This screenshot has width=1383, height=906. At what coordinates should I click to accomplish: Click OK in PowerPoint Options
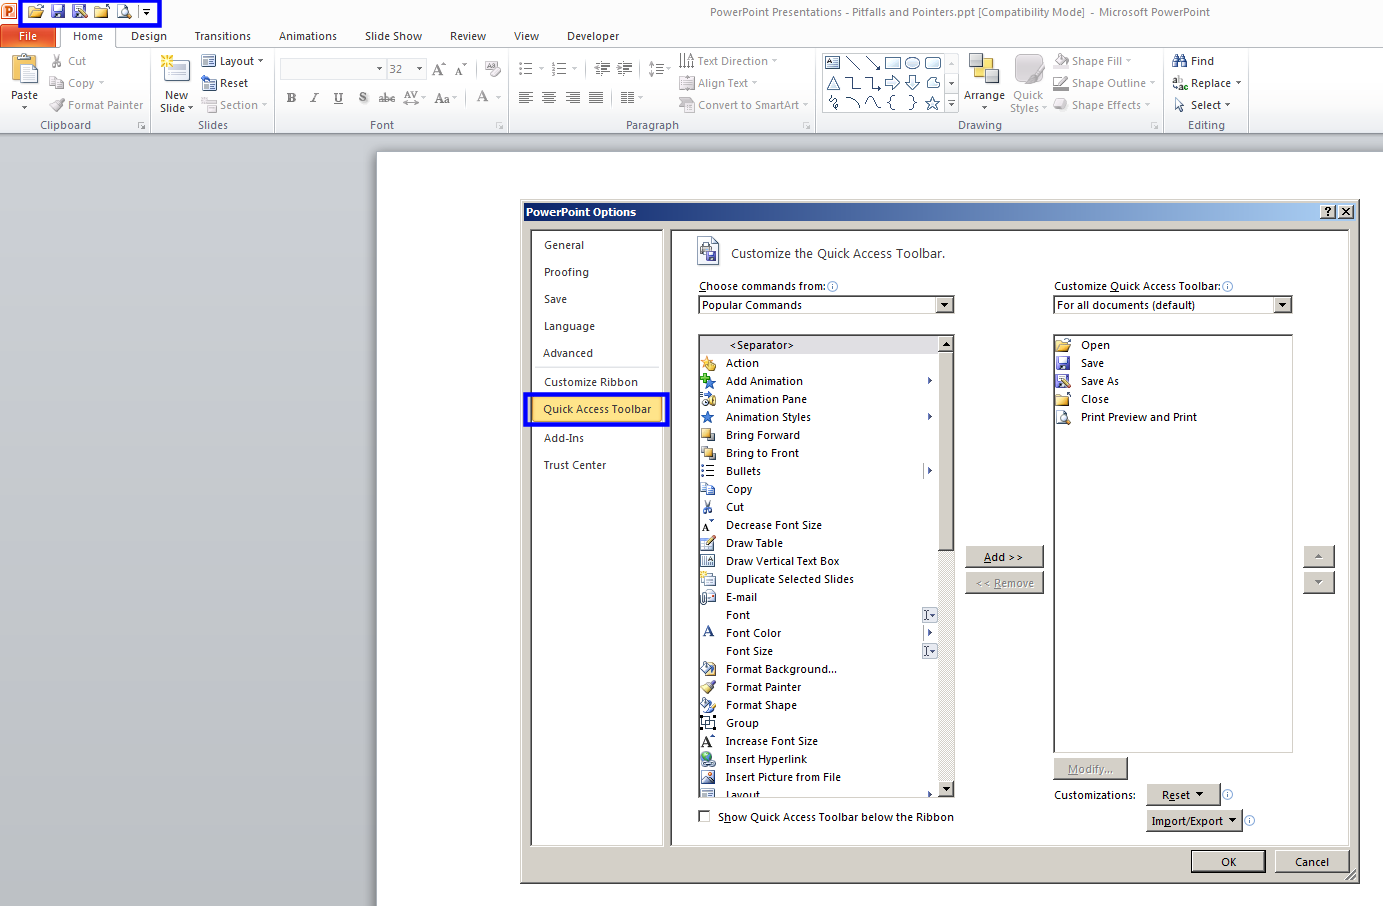point(1228,862)
